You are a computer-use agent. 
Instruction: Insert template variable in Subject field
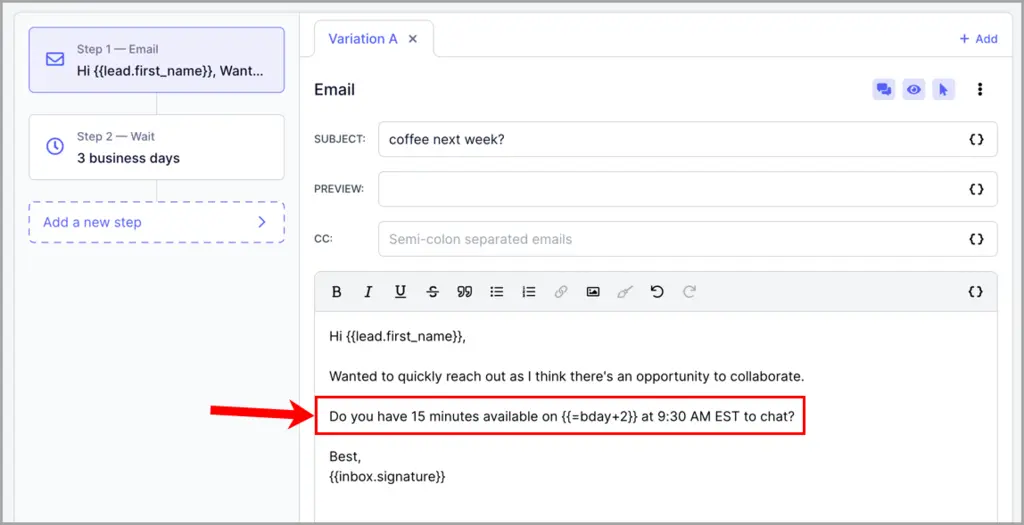click(x=976, y=139)
